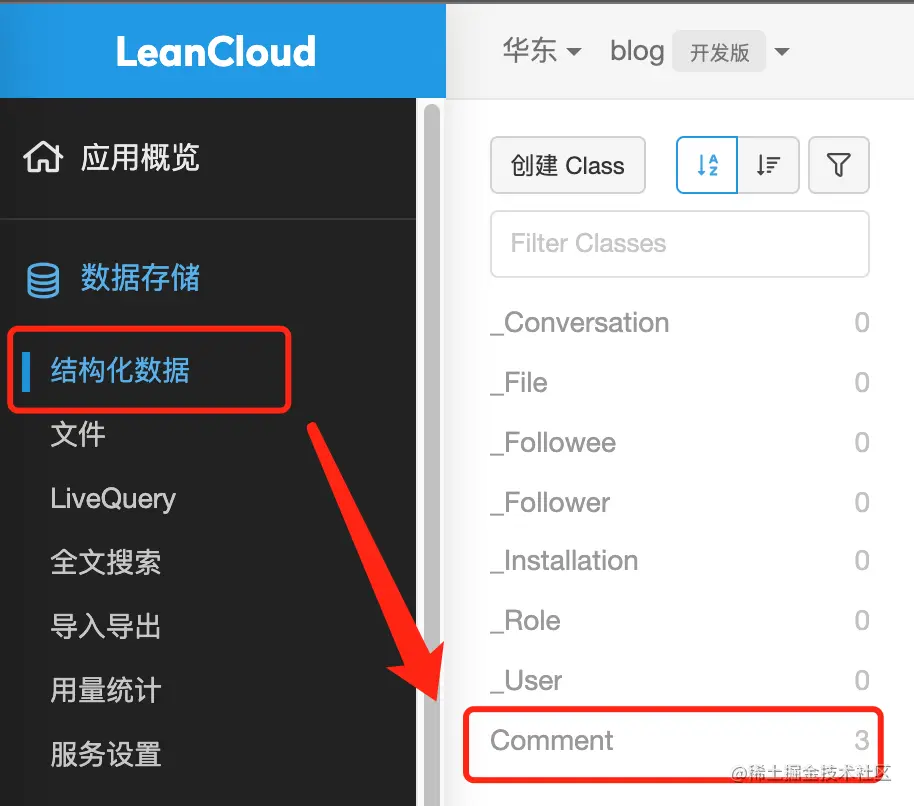This screenshot has width=914, height=806.
Task: Select 导入导出 menu entry
Action: pos(106,627)
